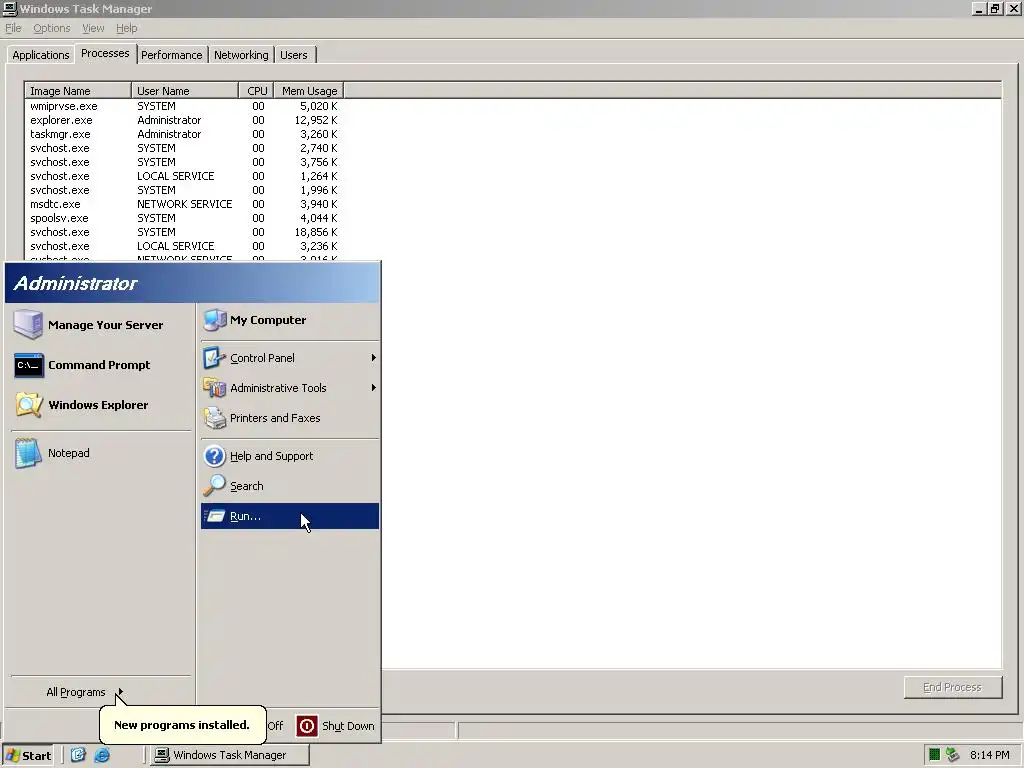Select svchost.exe using 18,856 K
This screenshot has width=1024, height=768.
[184, 232]
